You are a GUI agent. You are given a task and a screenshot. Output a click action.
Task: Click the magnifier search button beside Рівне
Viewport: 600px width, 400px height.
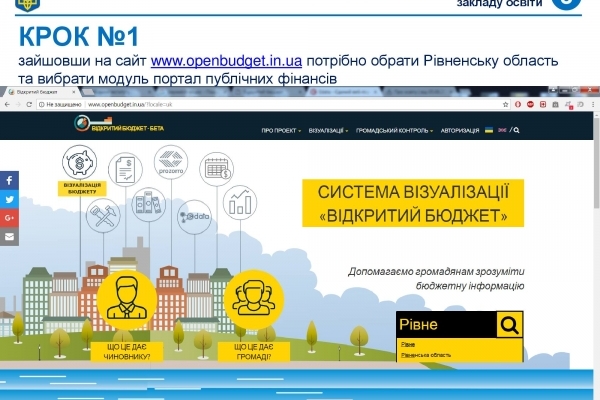[509, 325]
